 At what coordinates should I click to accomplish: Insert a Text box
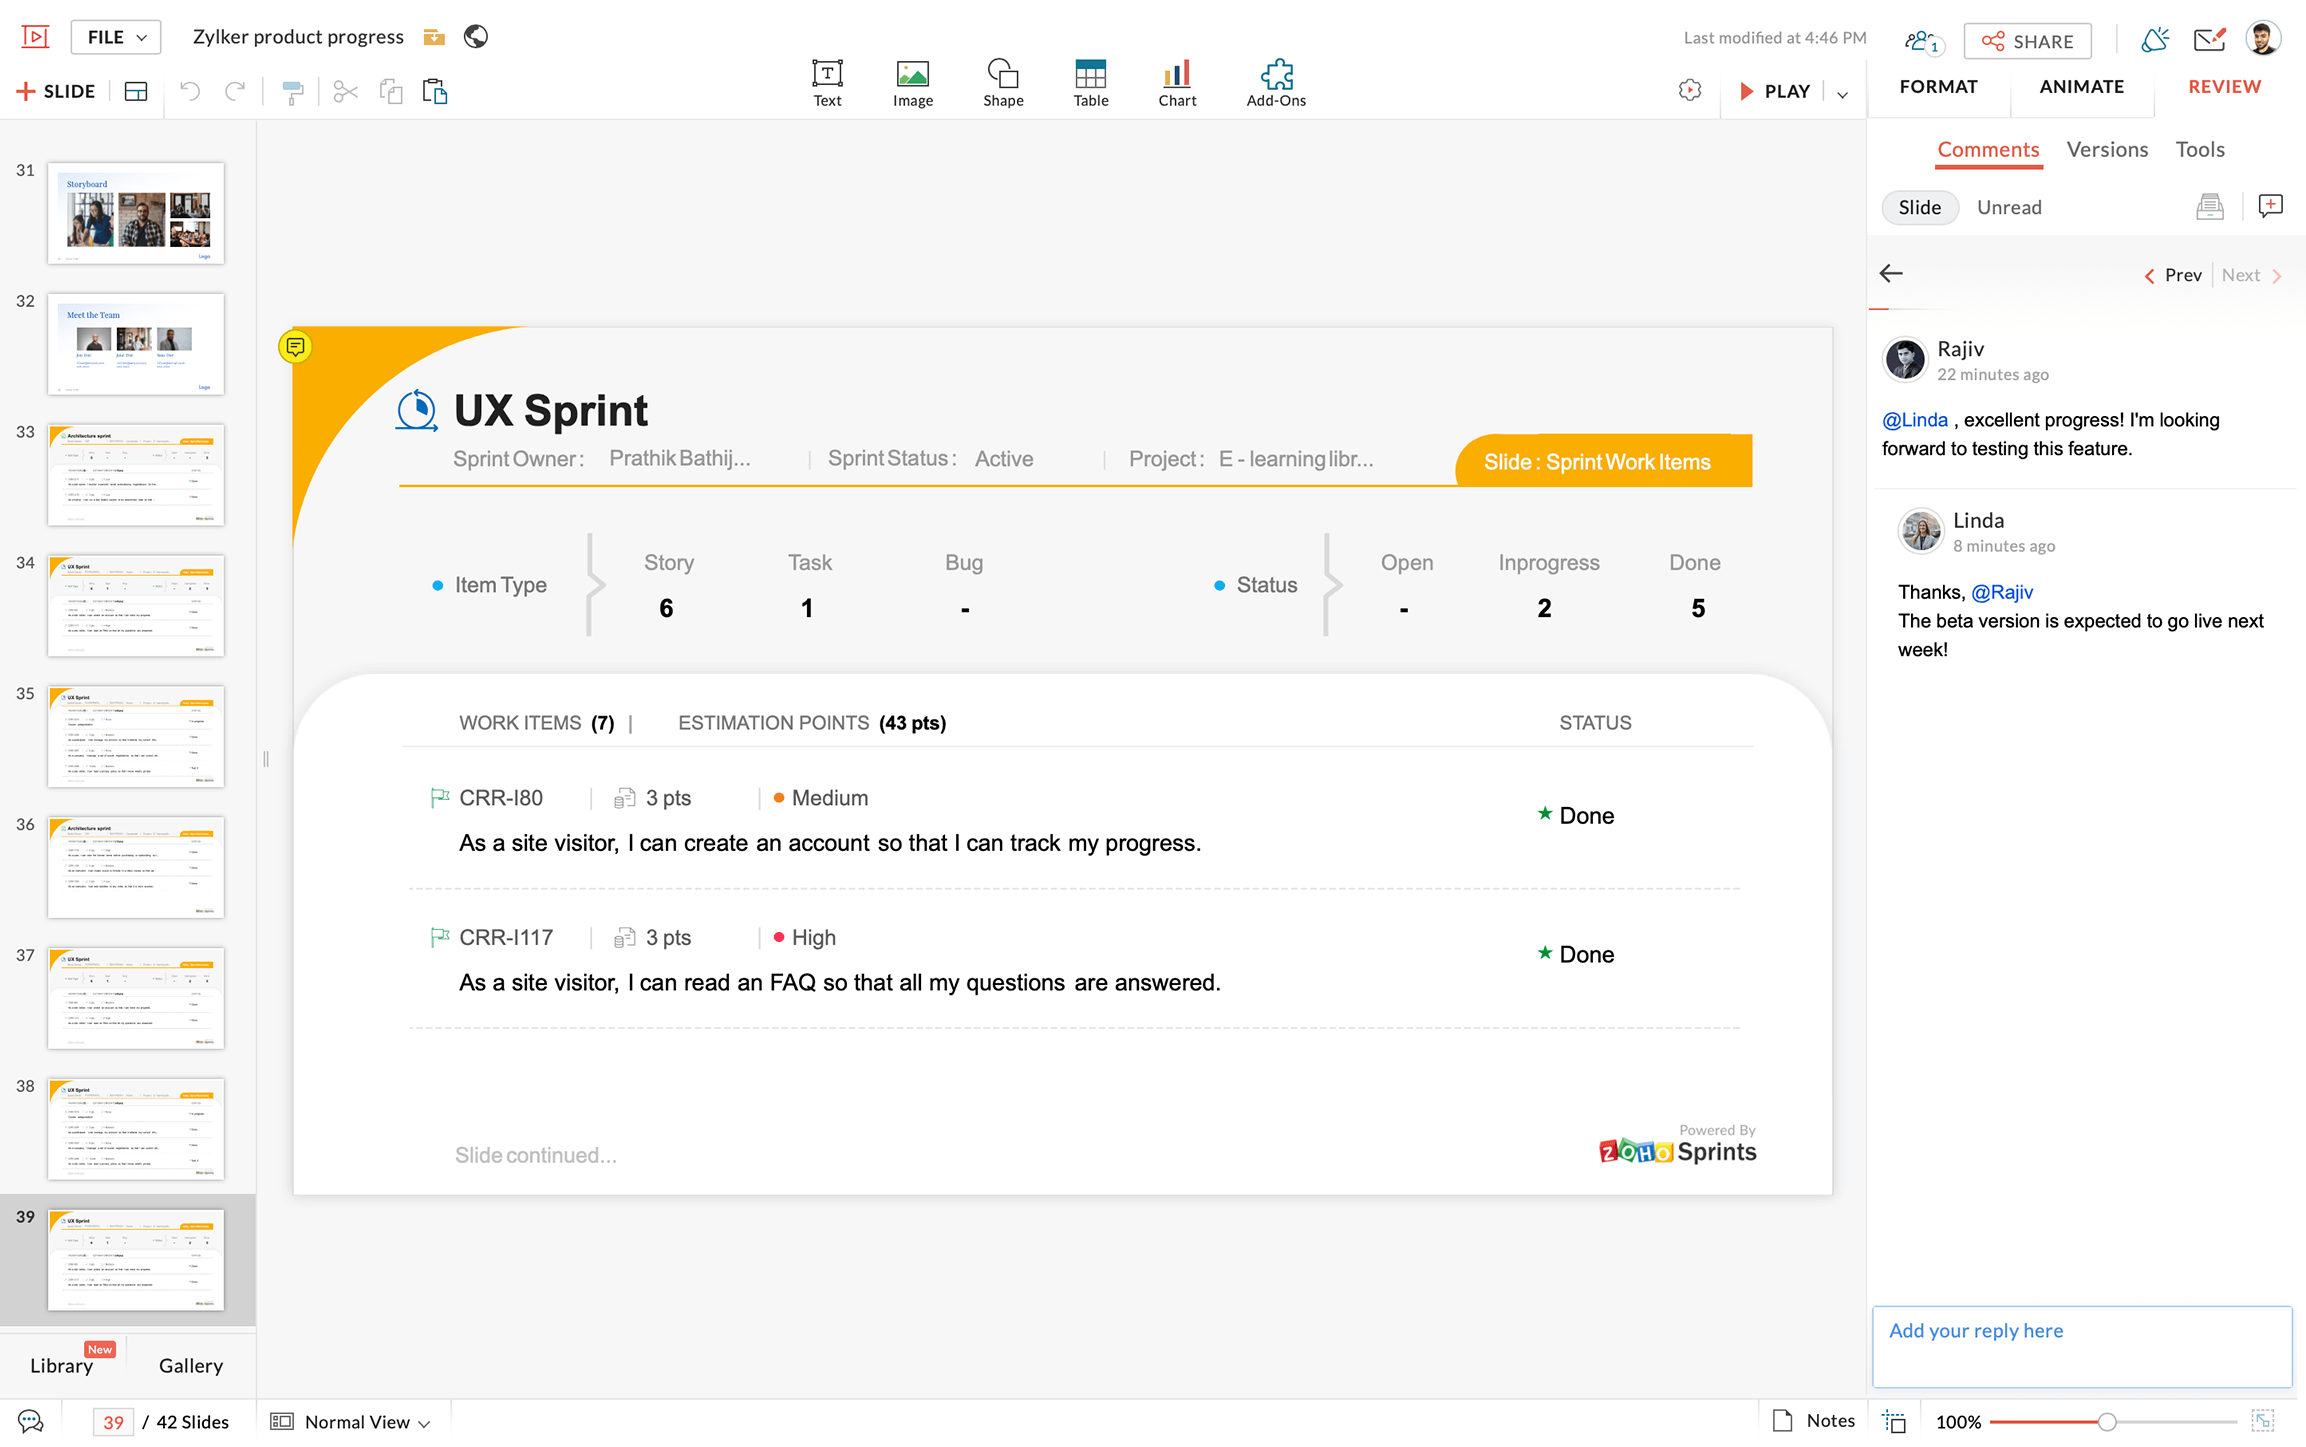coord(827,83)
